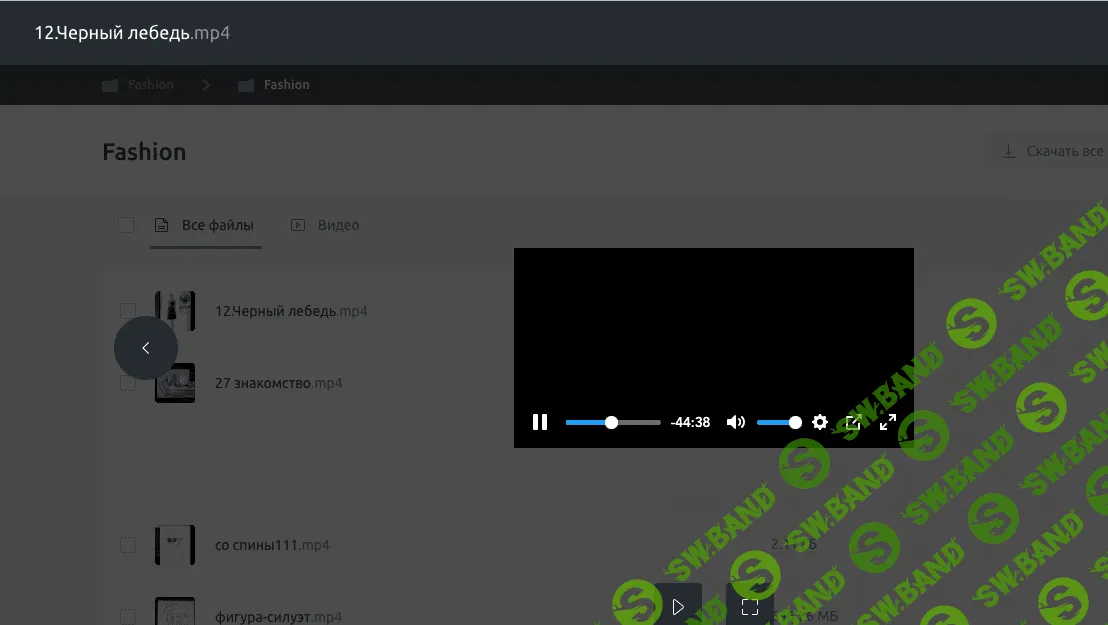This screenshot has width=1108, height=625.
Task: Click play button in bottom toolbar
Action: tap(678, 607)
